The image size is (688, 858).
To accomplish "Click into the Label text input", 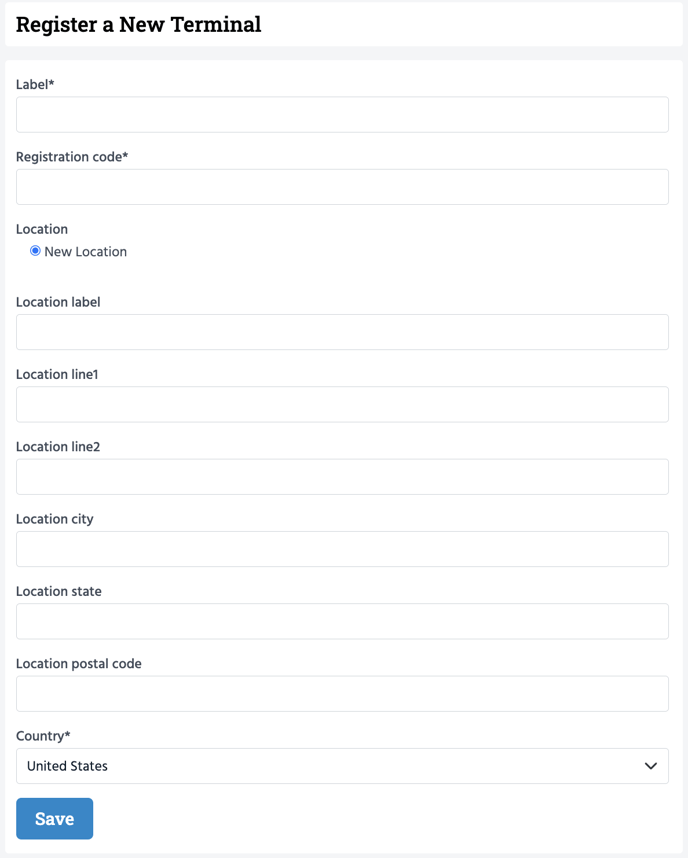I will [342, 115].
